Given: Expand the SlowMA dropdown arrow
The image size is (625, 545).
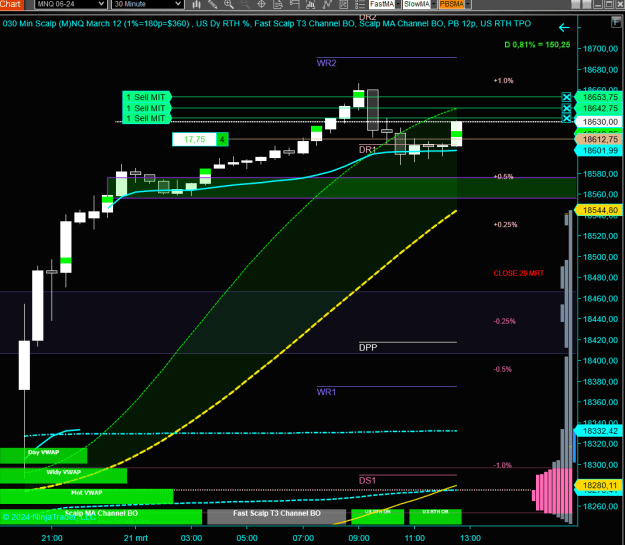Looking at the screenshot, I should [434, 4].
